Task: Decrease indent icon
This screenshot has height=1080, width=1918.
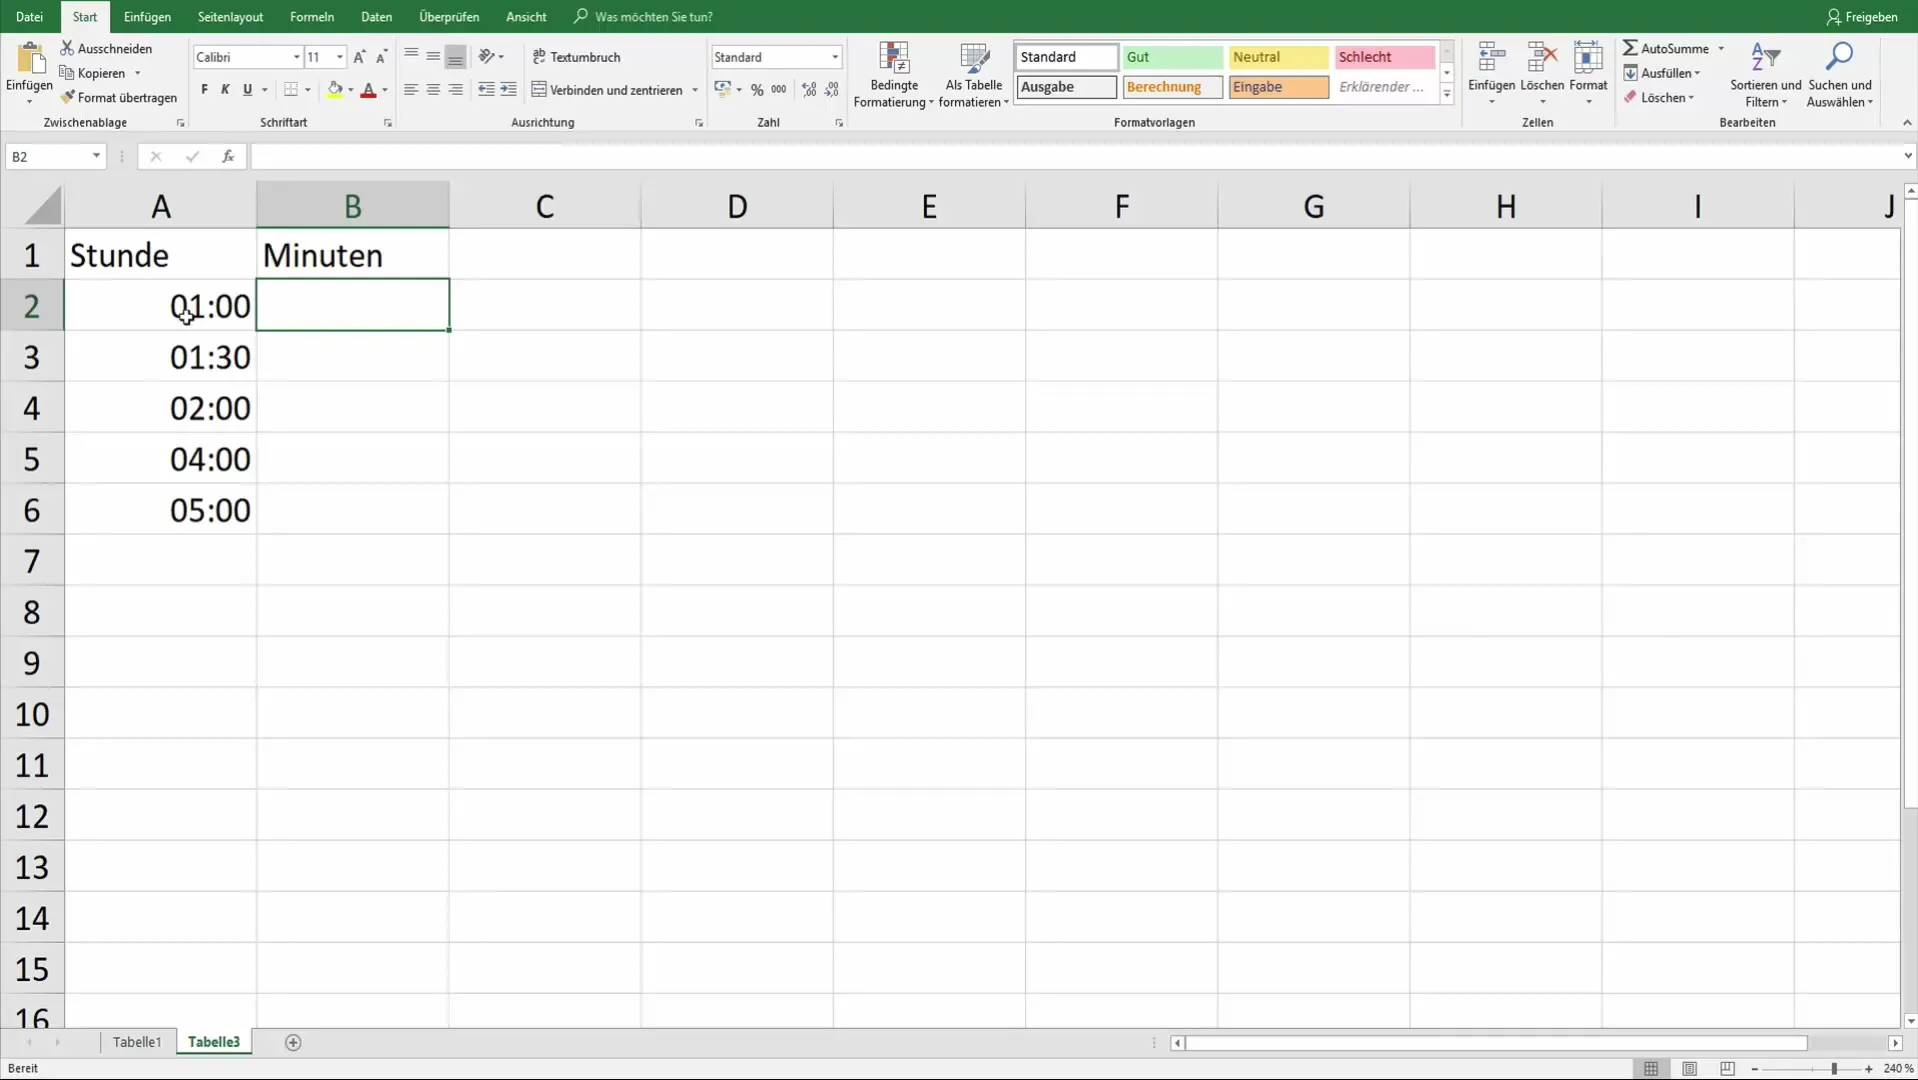Action: click(x=486, y=90)
